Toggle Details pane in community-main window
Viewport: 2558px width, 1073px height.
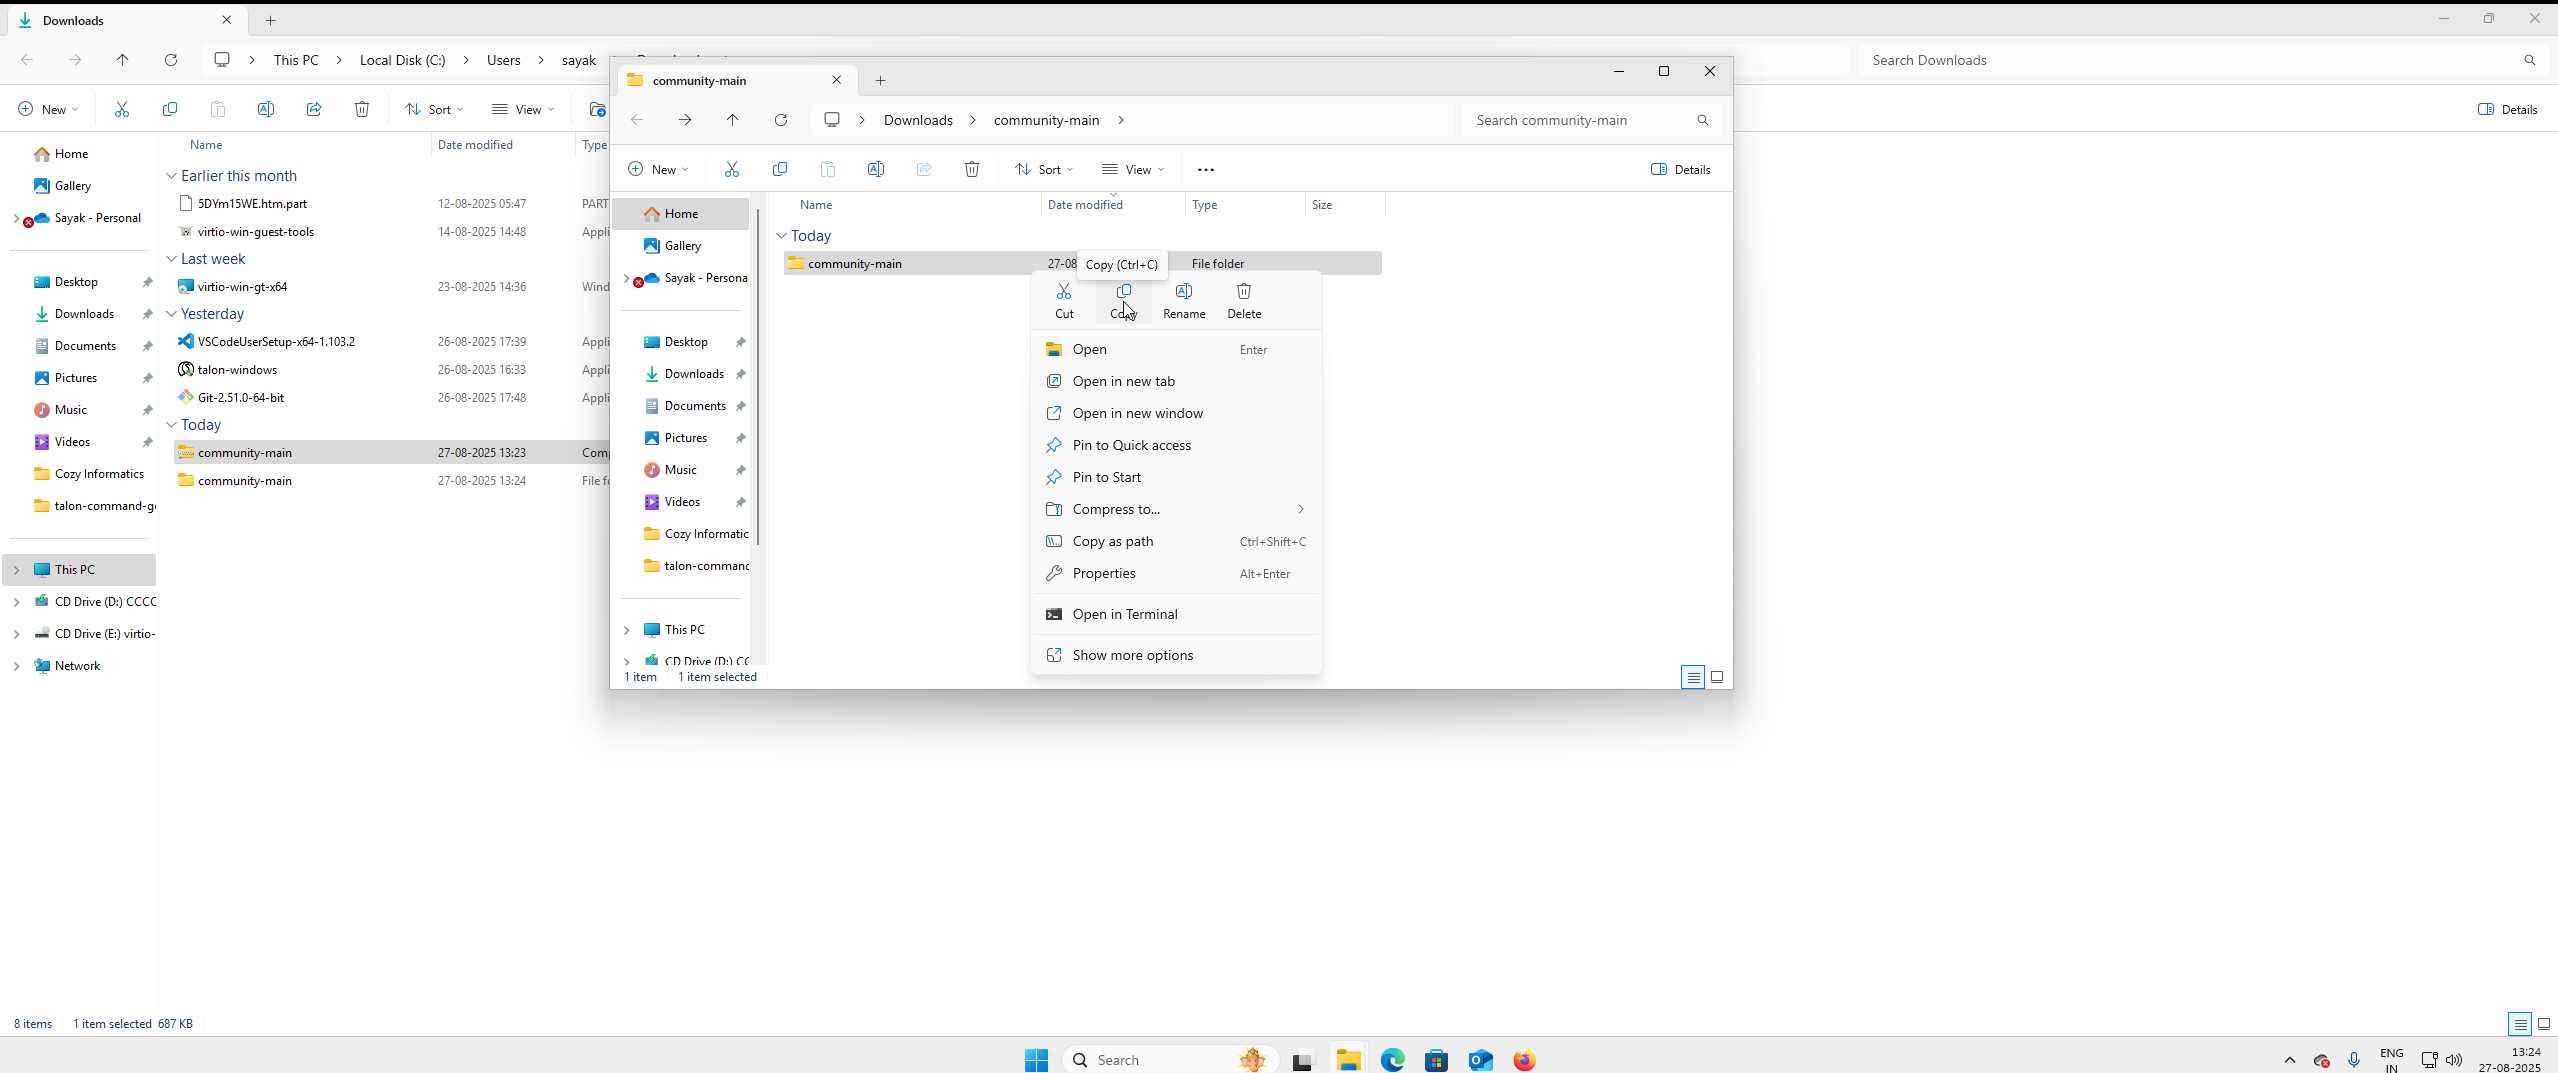tap(1681, 169)
